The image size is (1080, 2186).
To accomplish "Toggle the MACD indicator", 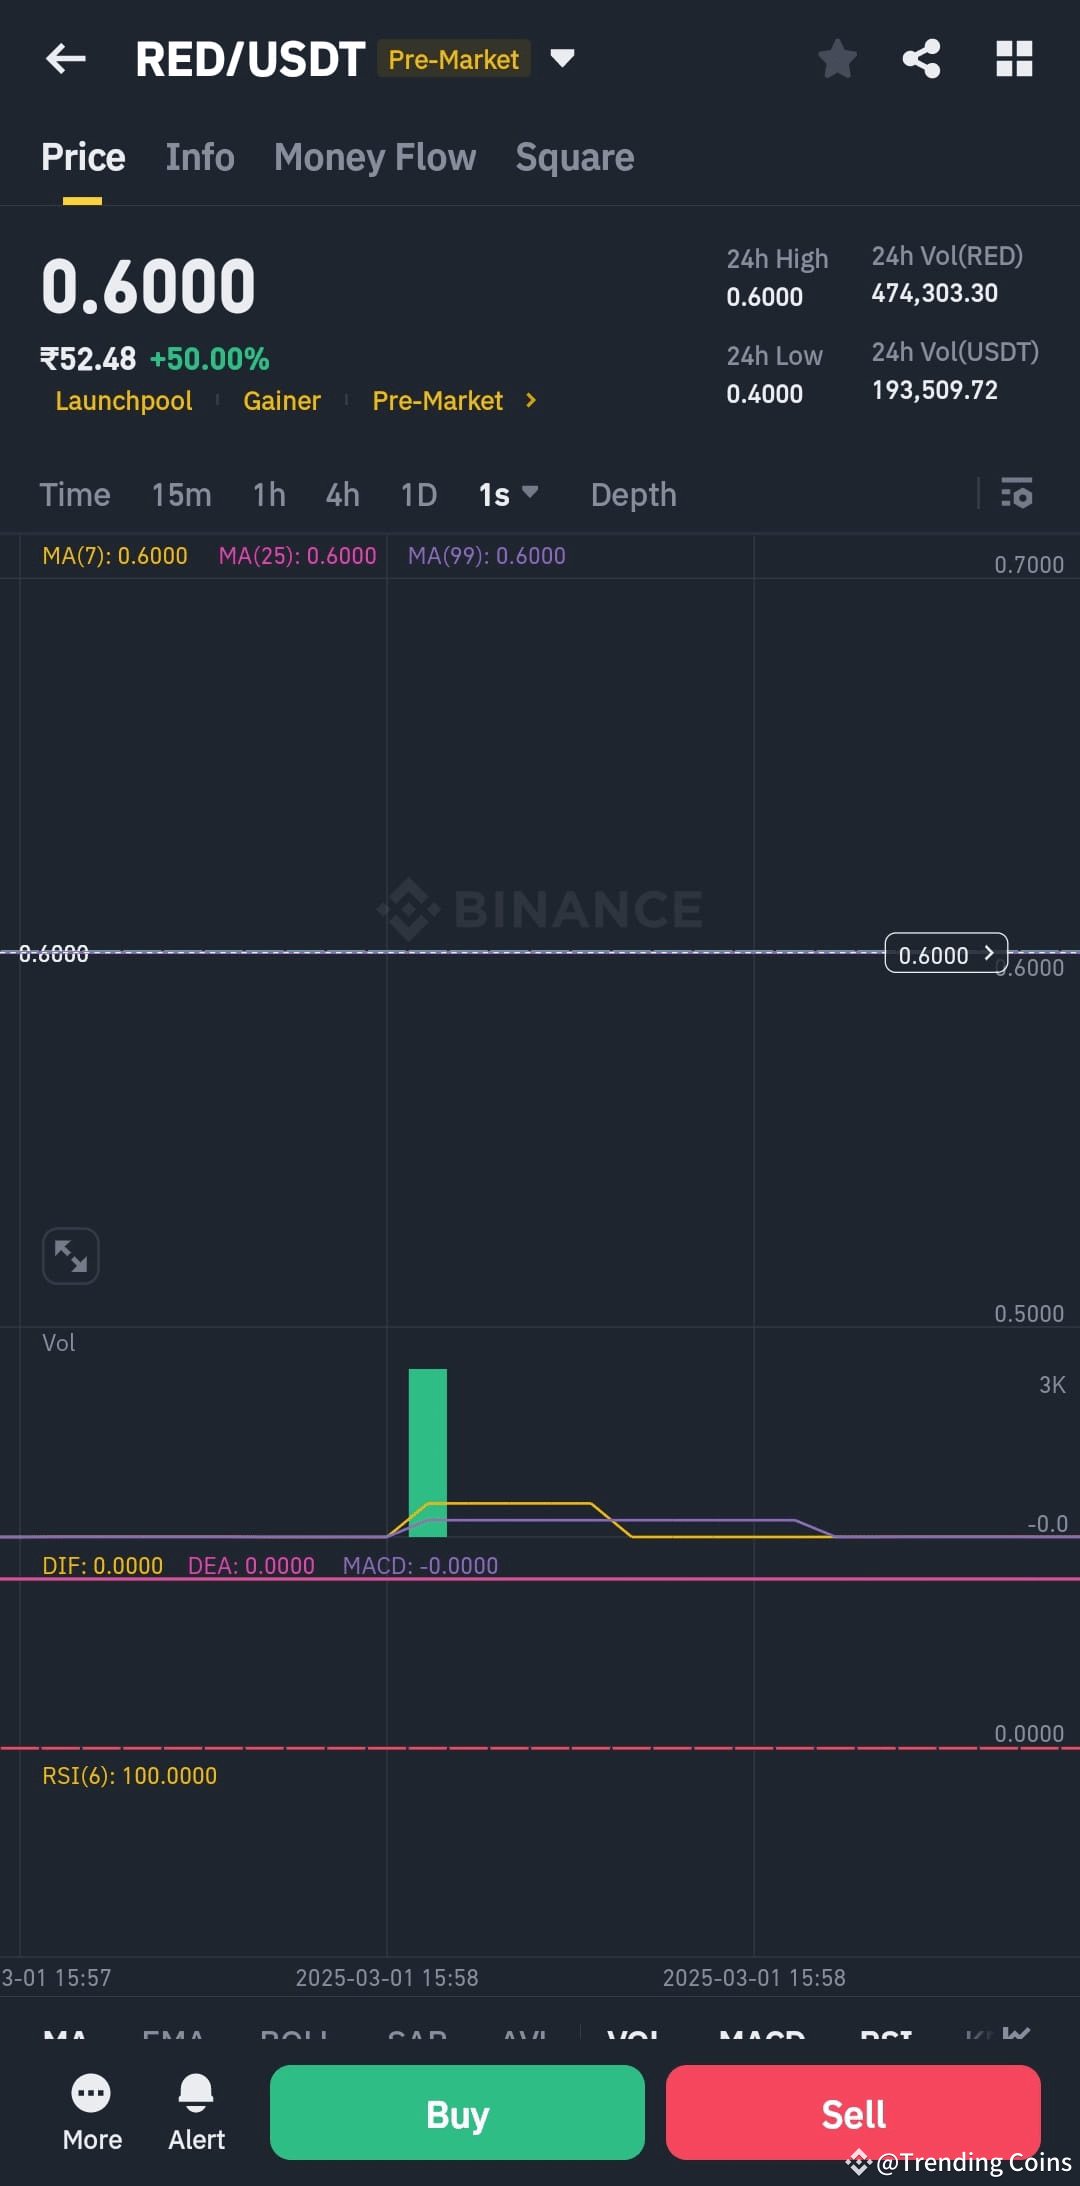I will (762, 2034).
